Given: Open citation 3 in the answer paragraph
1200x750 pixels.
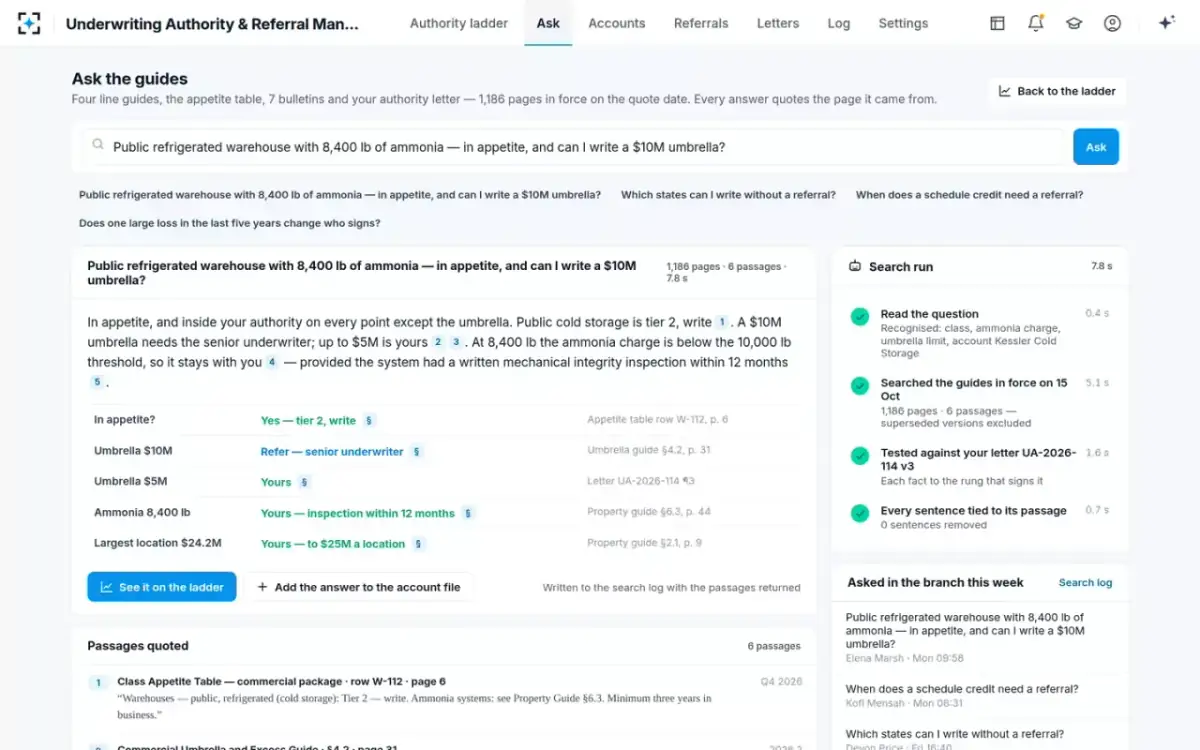Looking at the screenshot, I should click(456, 342).
